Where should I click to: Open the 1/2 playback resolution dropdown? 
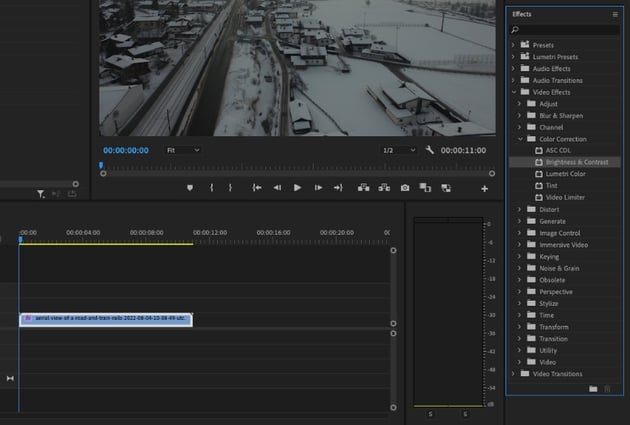(399, 150)
